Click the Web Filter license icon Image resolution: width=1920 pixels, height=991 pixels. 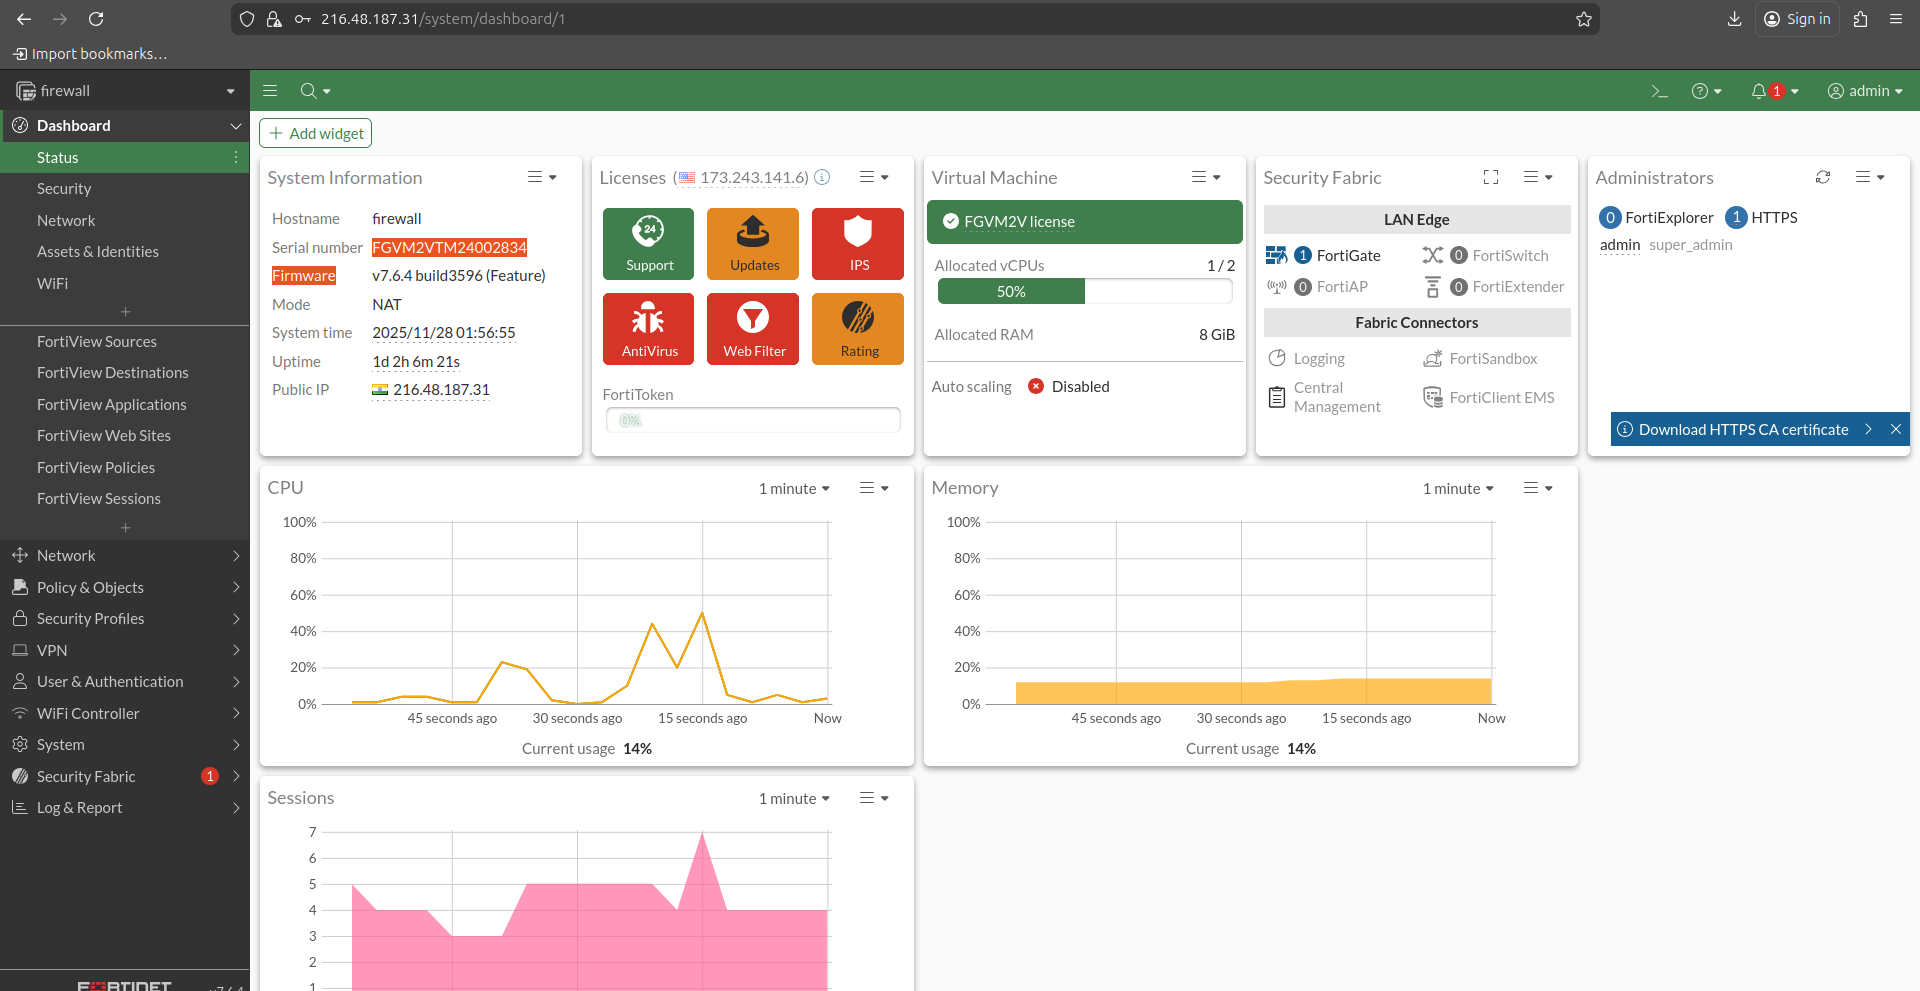(752, 328)
